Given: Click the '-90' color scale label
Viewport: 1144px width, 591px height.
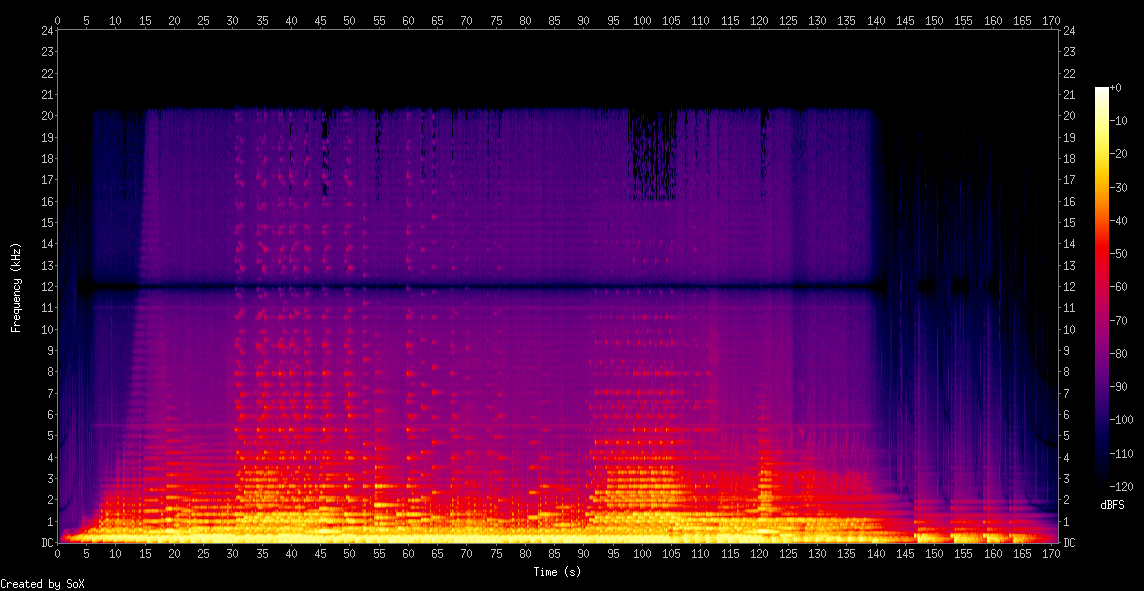Looking at the screenshot, I should (1118, 386).
